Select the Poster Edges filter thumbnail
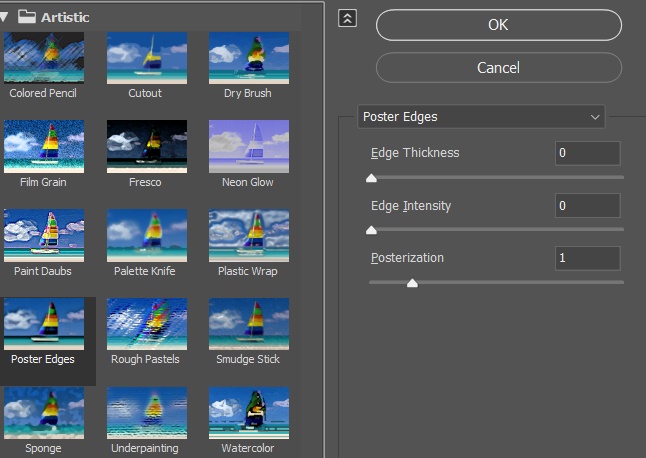 click(44, 324)
